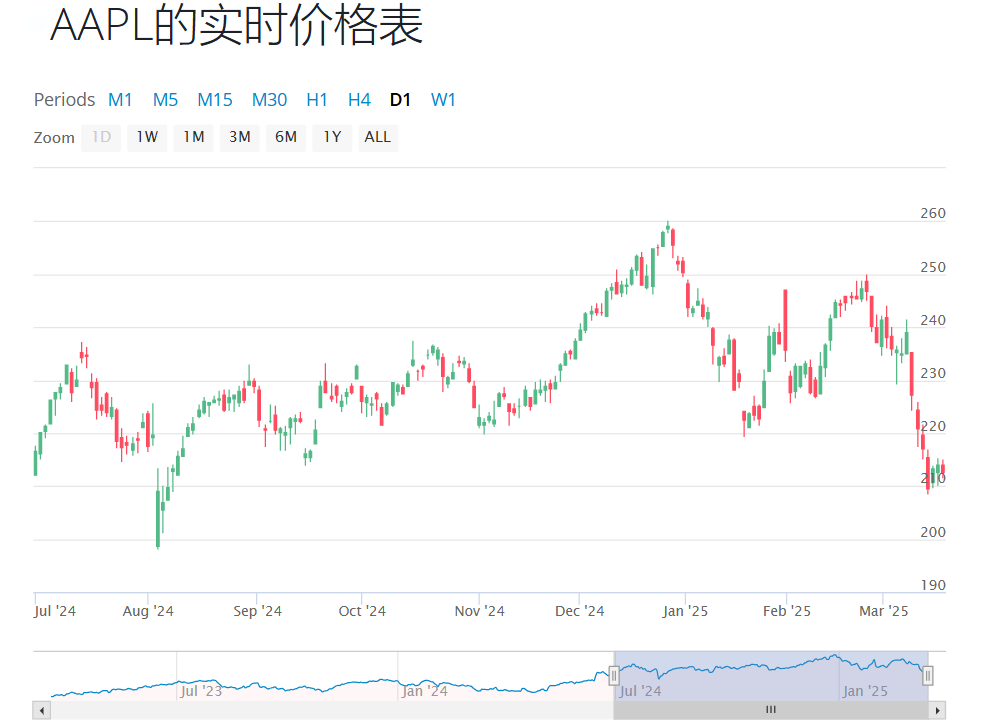Select the M15 period
The height and width of the screenshot is (727, 989).
click(214, 100)
